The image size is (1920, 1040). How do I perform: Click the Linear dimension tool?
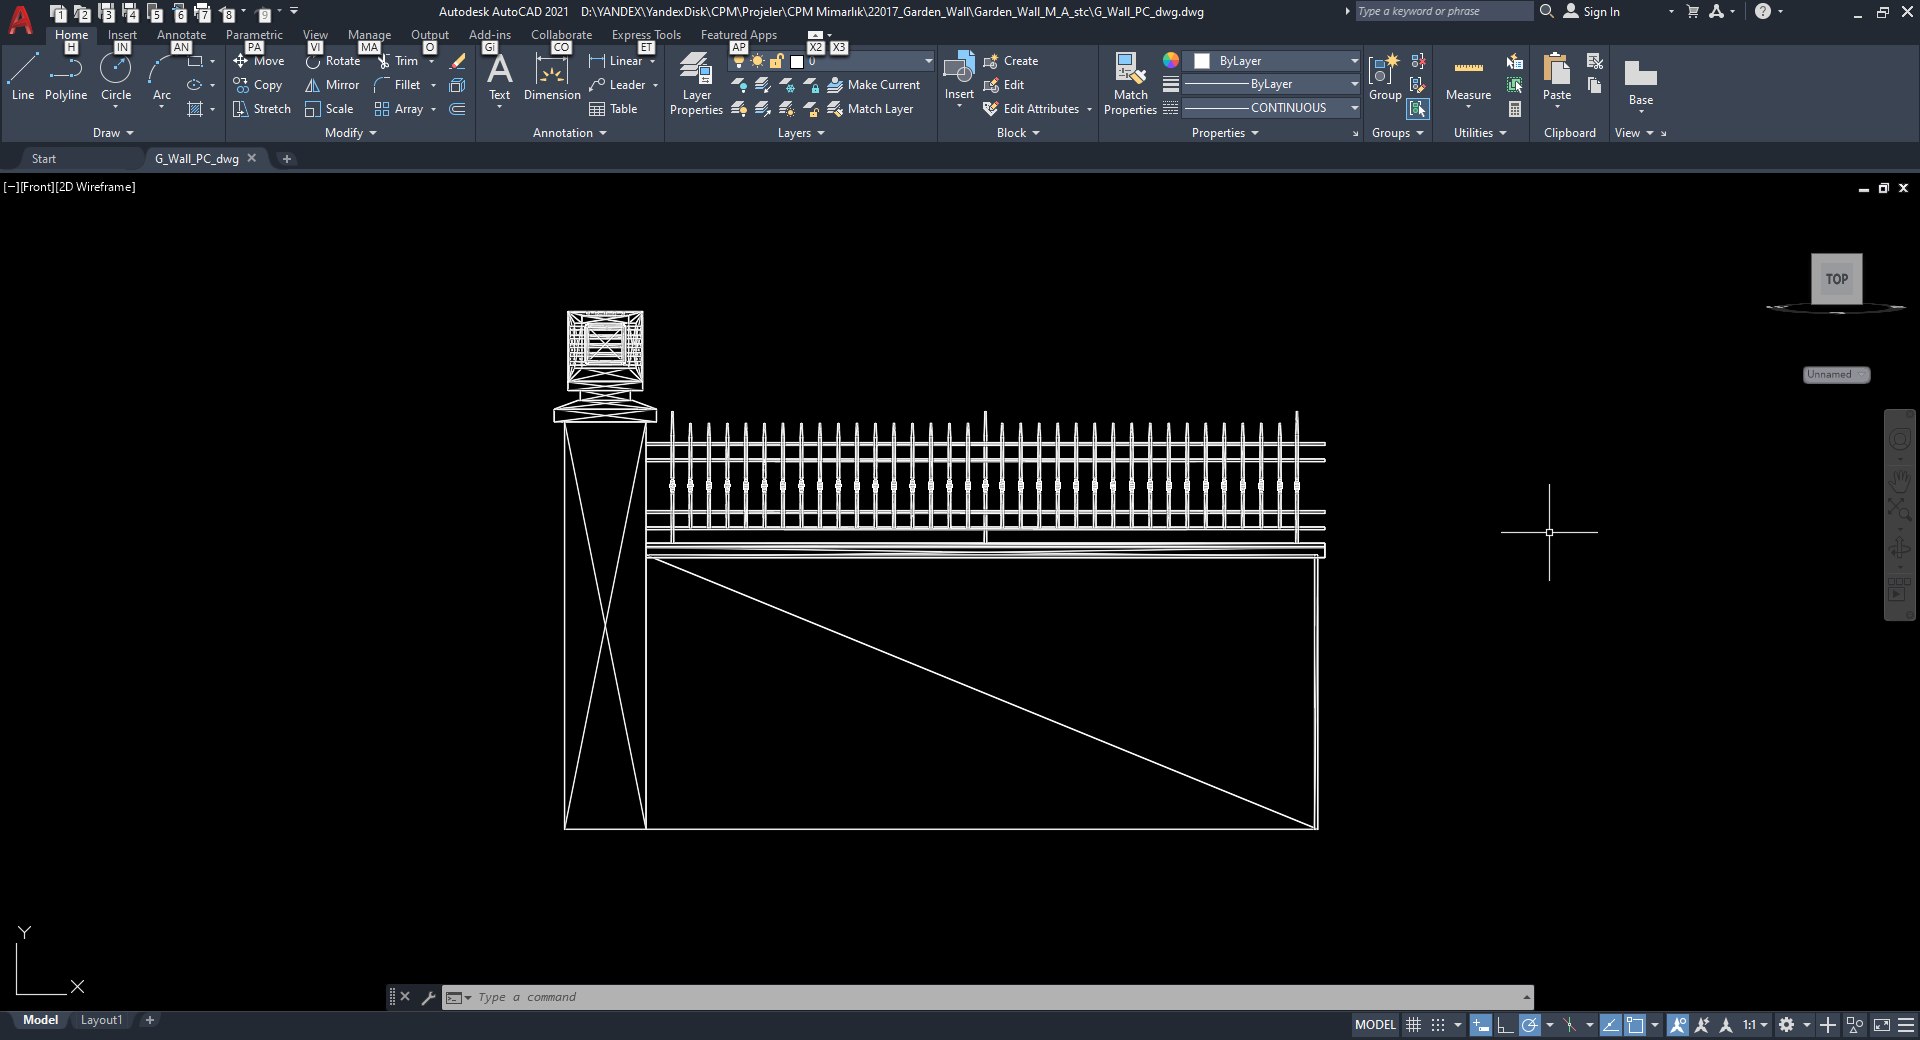tap(616, 61)
